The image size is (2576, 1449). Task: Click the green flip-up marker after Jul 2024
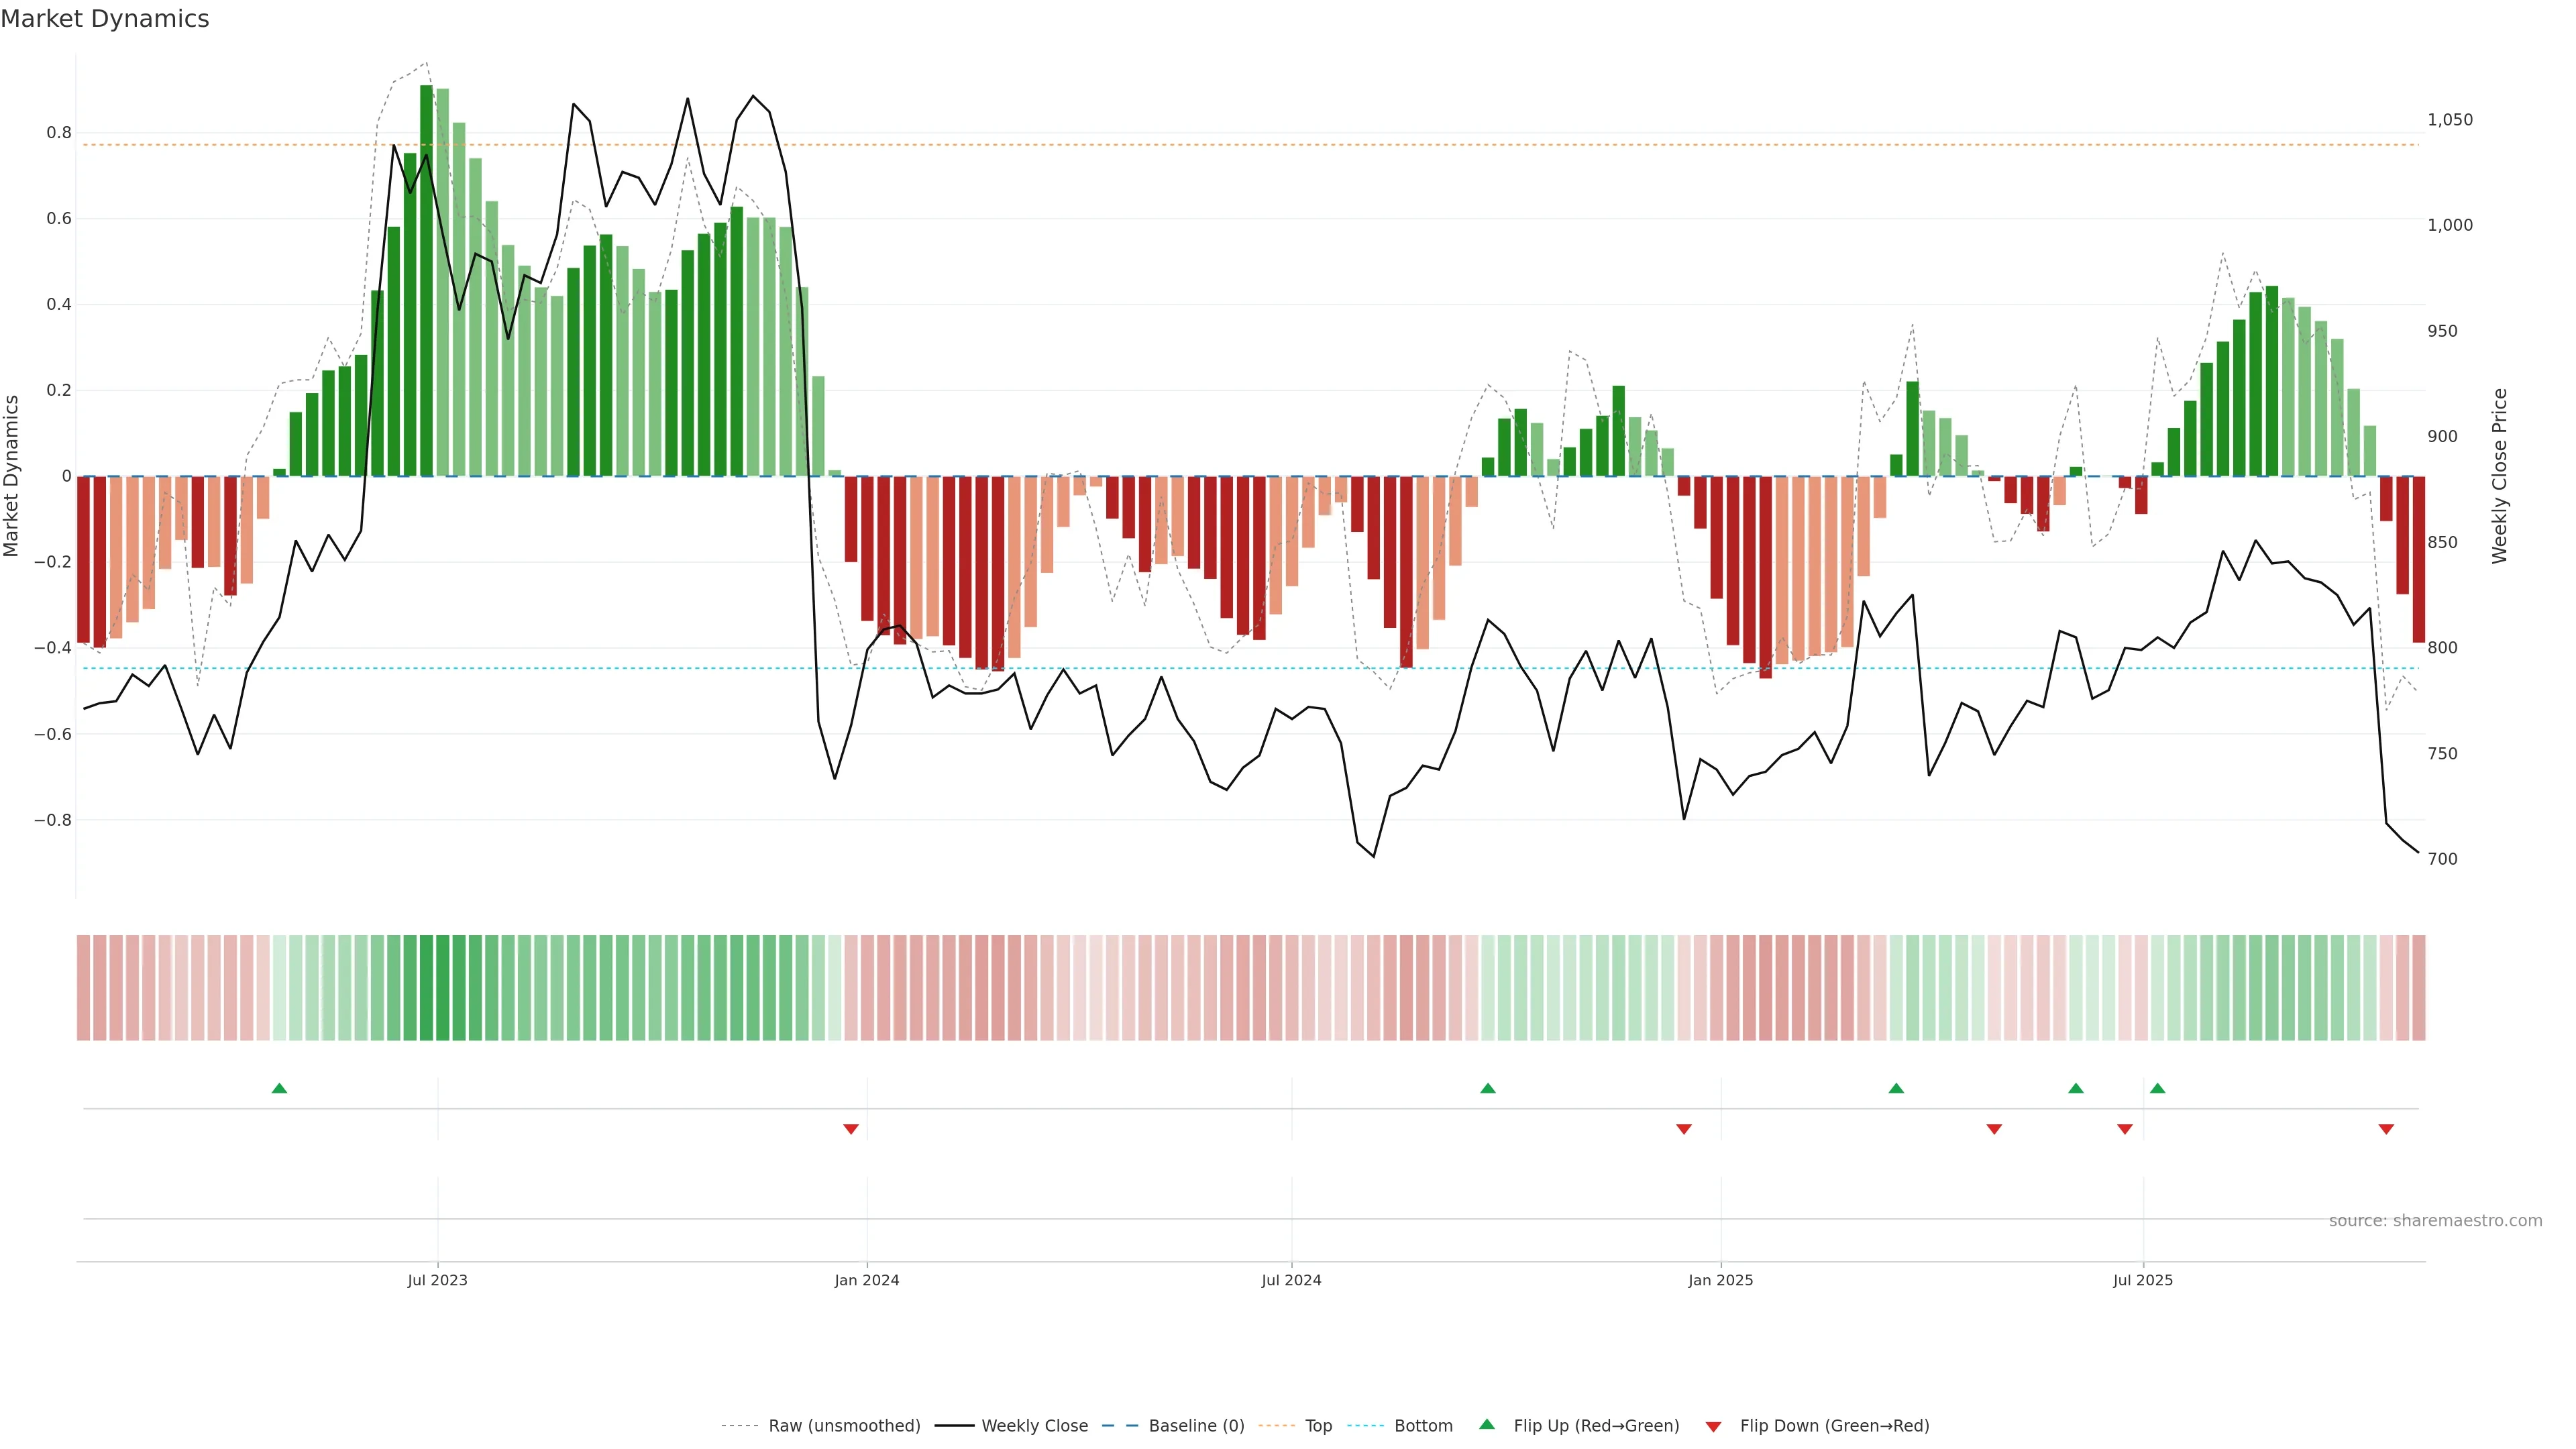point(1488,1088)
